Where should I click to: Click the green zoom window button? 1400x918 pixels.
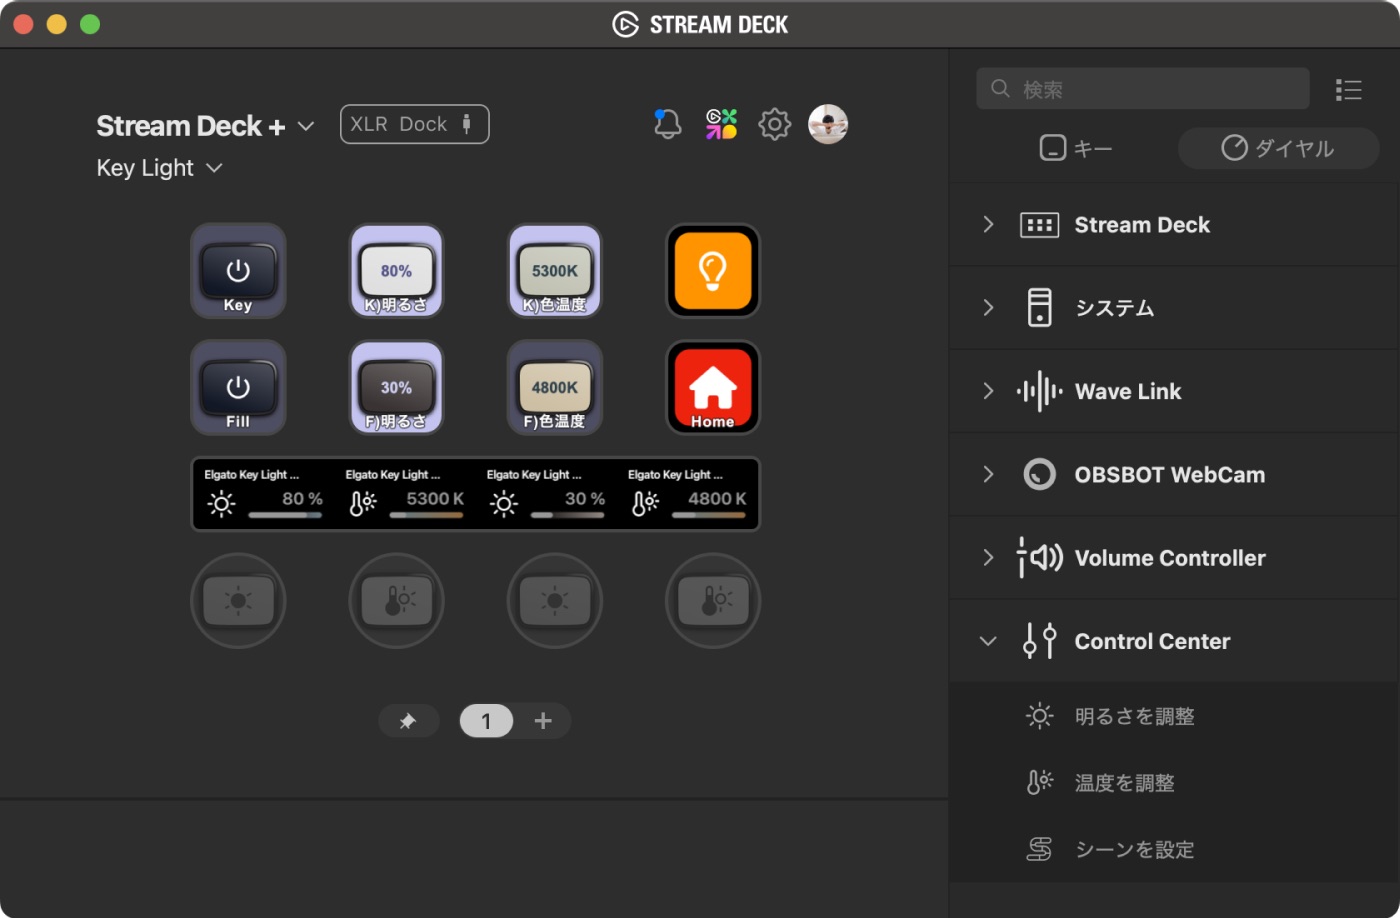click(x=90, y=24)
